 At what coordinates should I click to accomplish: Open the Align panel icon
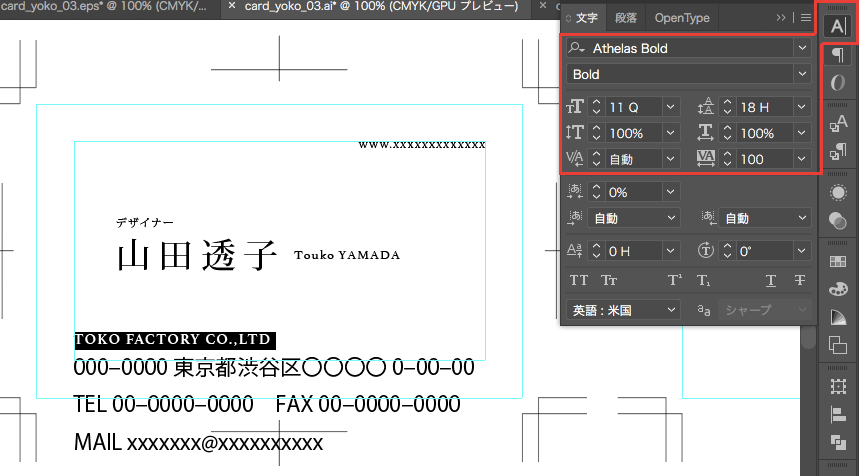coord(838,413)
